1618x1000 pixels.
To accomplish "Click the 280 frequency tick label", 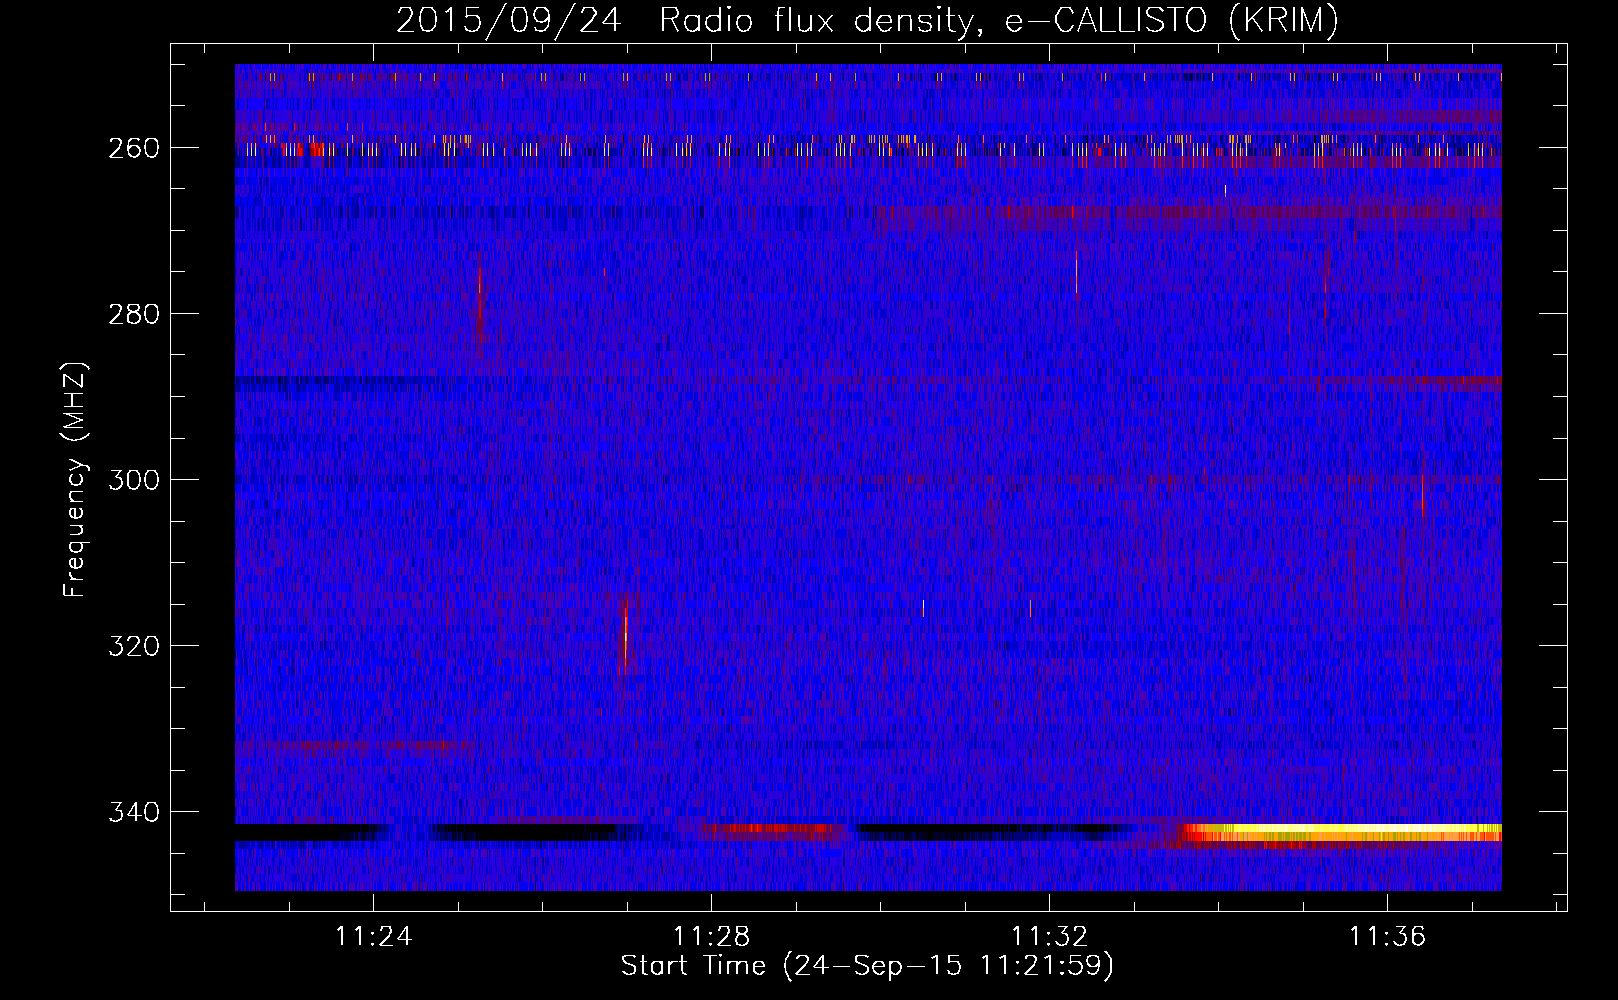I will point(133,314).
